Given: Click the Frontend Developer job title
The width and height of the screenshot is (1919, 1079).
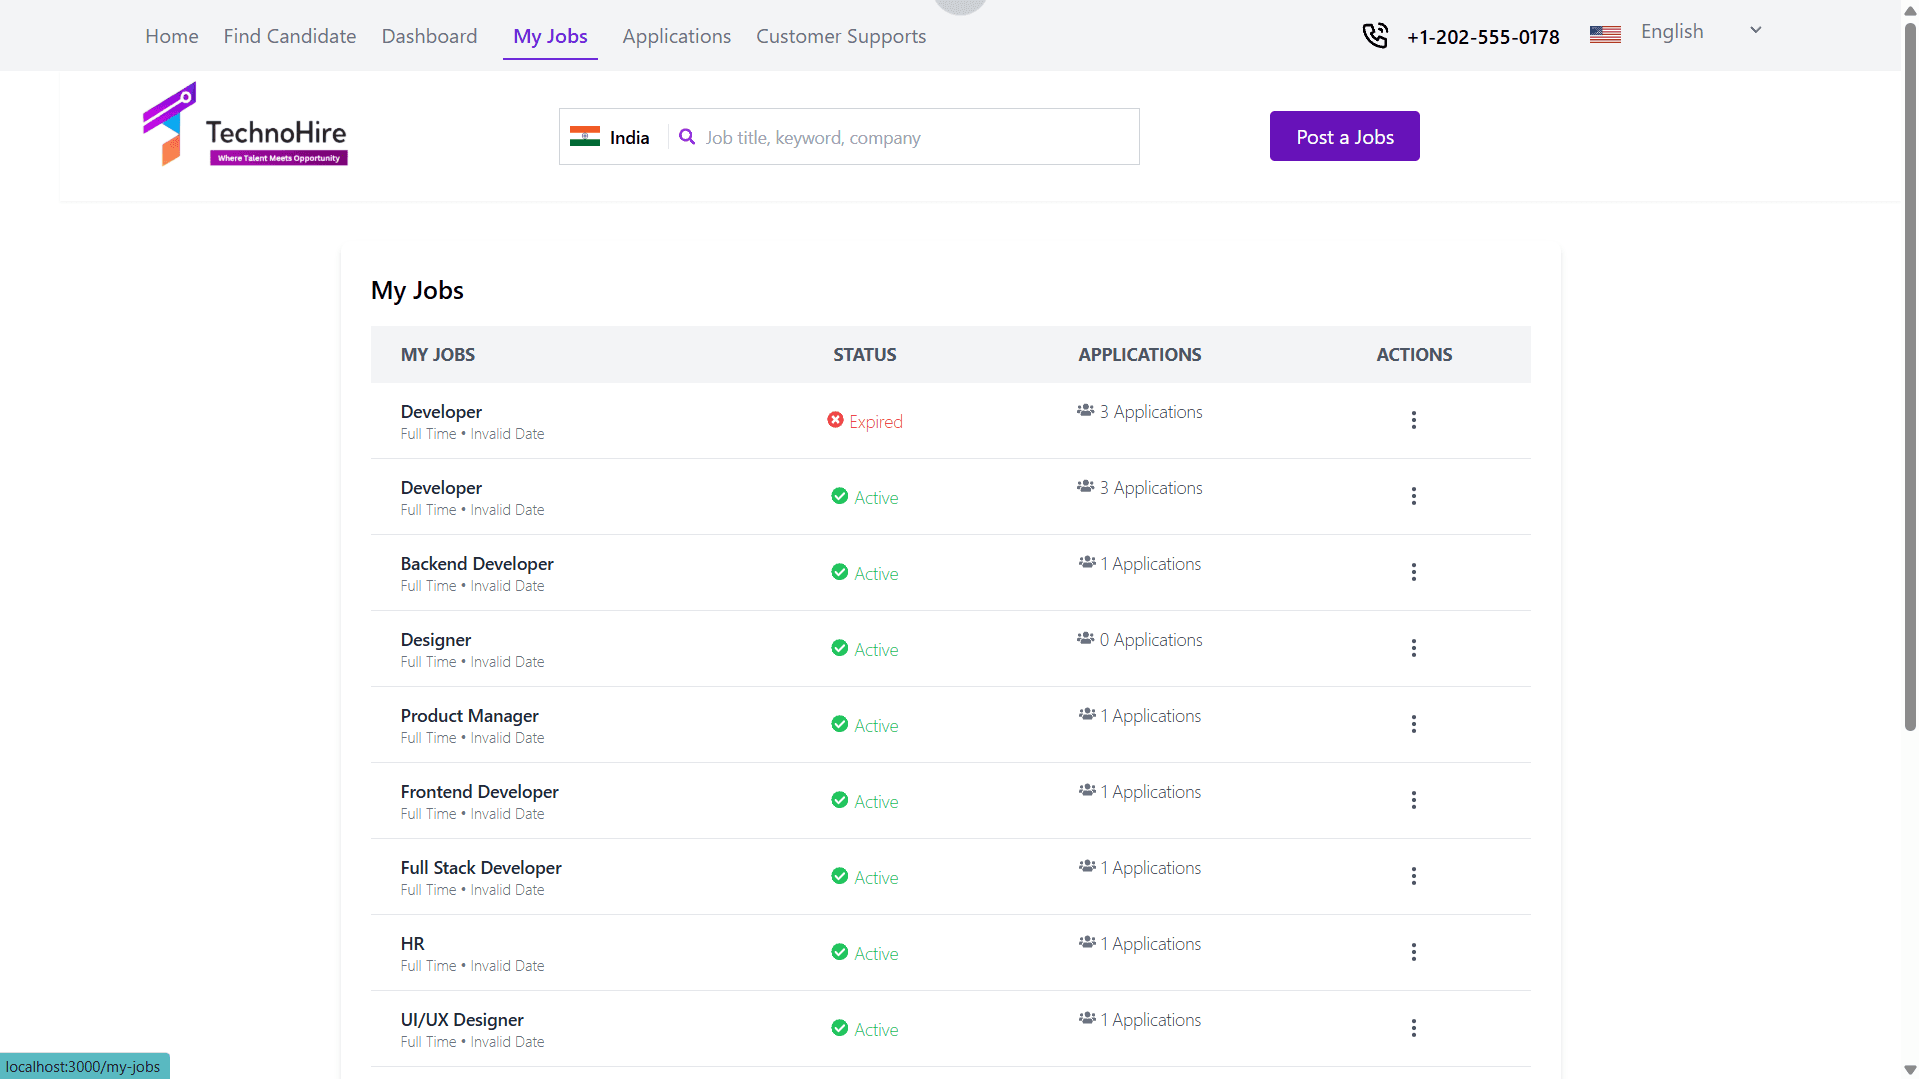Looking at the screenshot, I should pos(480,792).
